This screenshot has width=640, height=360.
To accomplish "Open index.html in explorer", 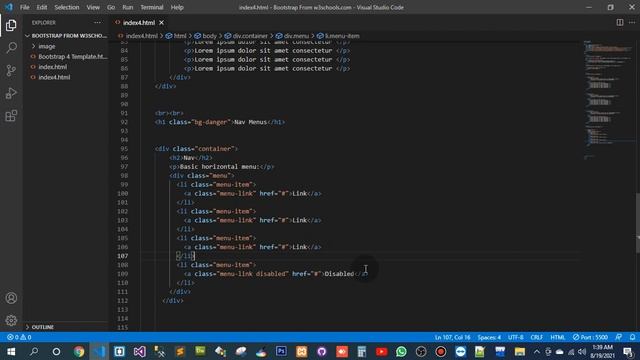I will pyautogui.click(x=53, y=67).
